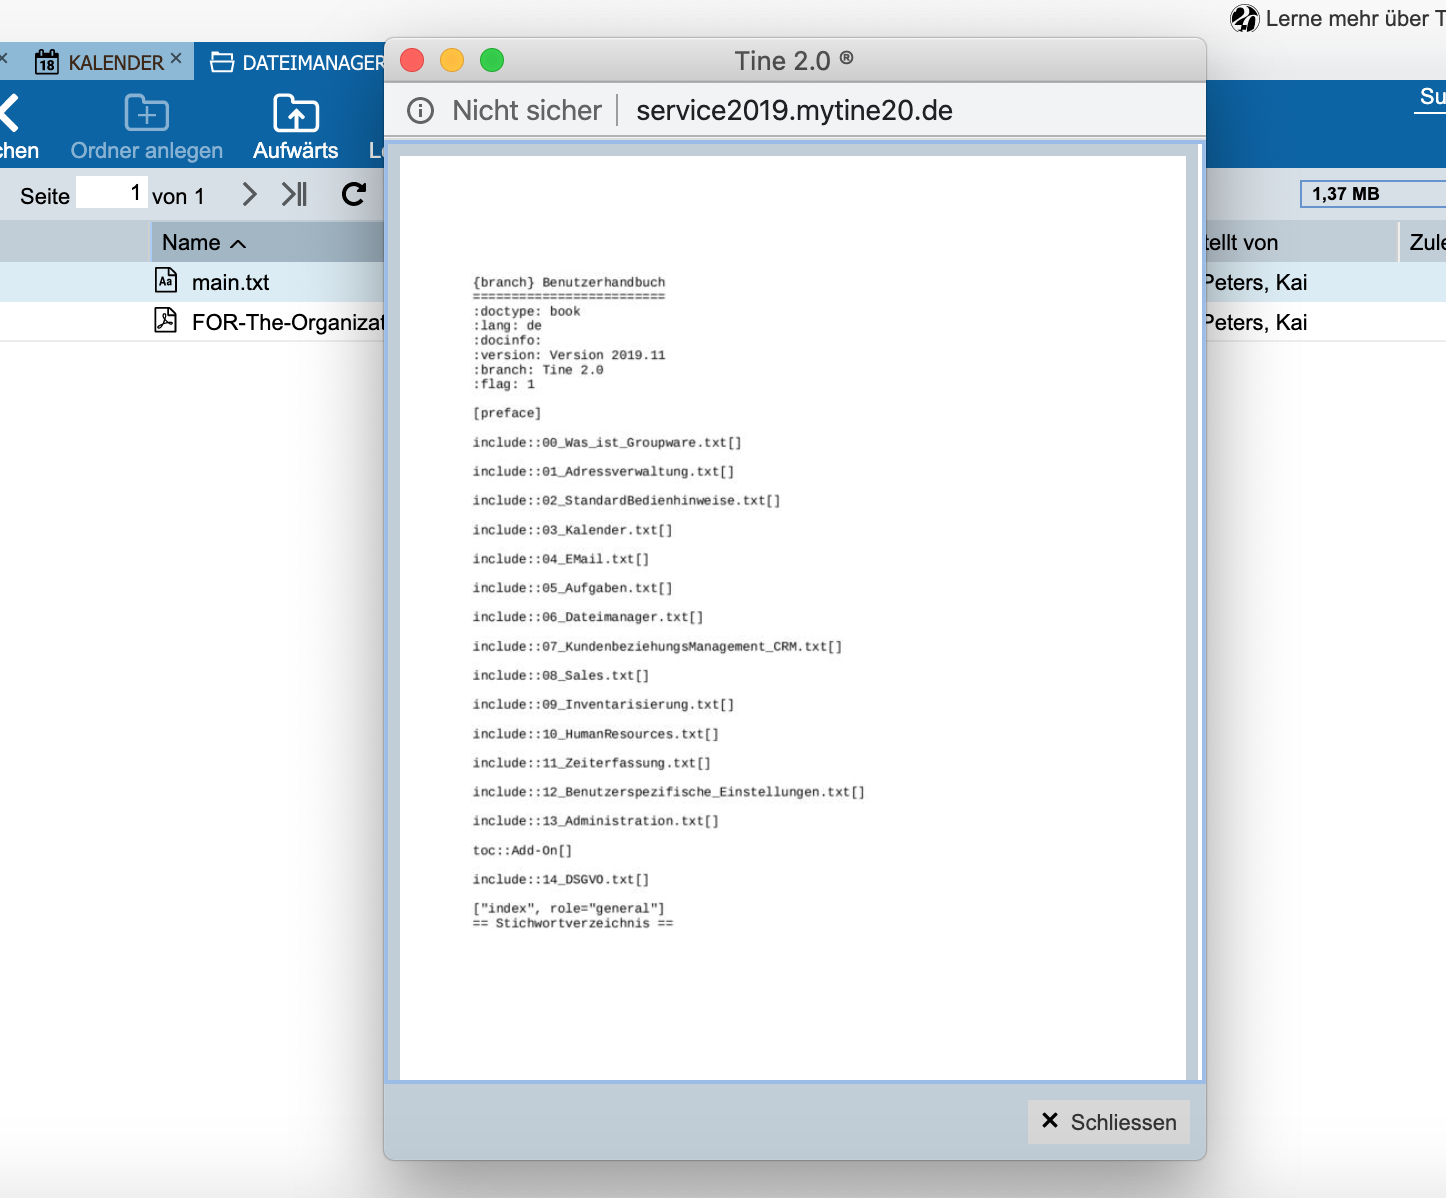Minimize the Tine 2.0 preview window
1446x1198 pixels.
pos(452,60)
